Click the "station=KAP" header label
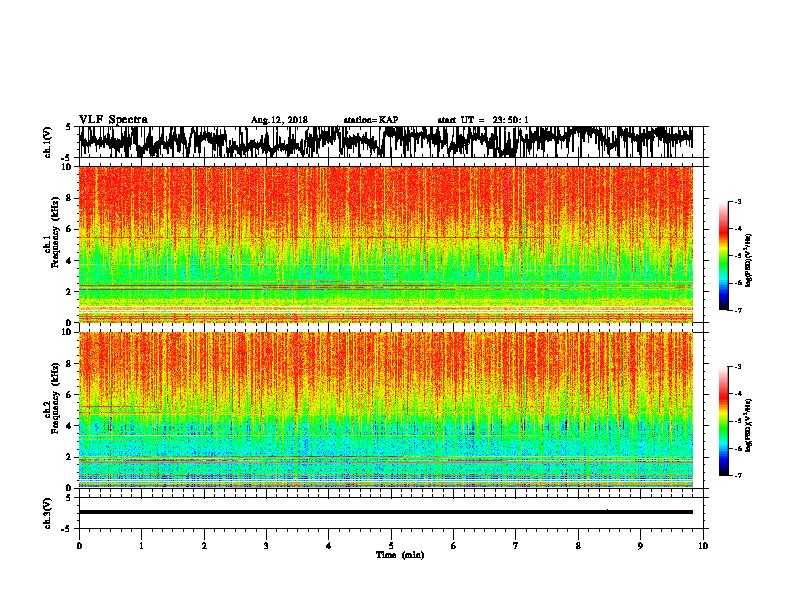Viewport: 792px width, 612px height. 371,120
